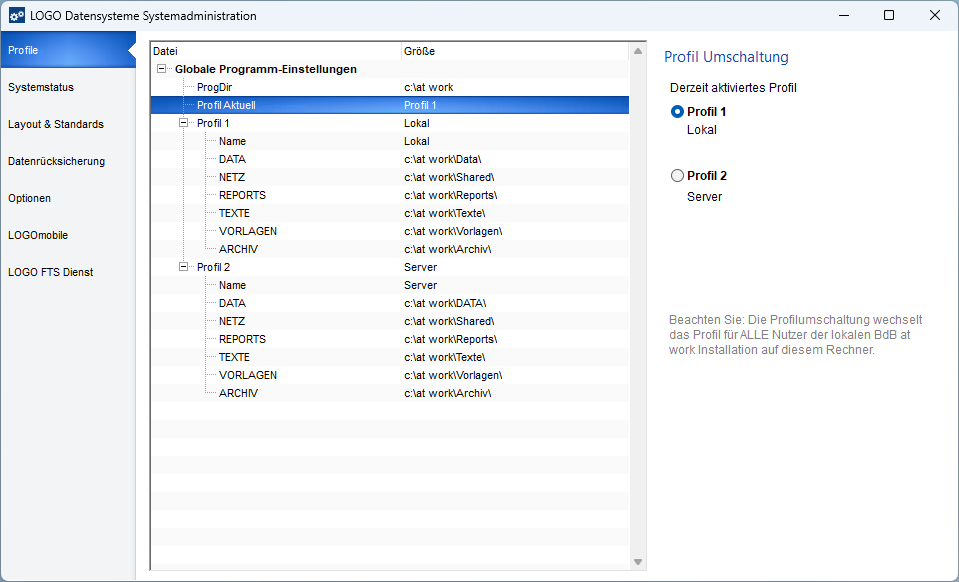Screen dimensions: 959x582
Task: Select the VORLAGEN row under Profil 1
Action: tap(390, 231)
